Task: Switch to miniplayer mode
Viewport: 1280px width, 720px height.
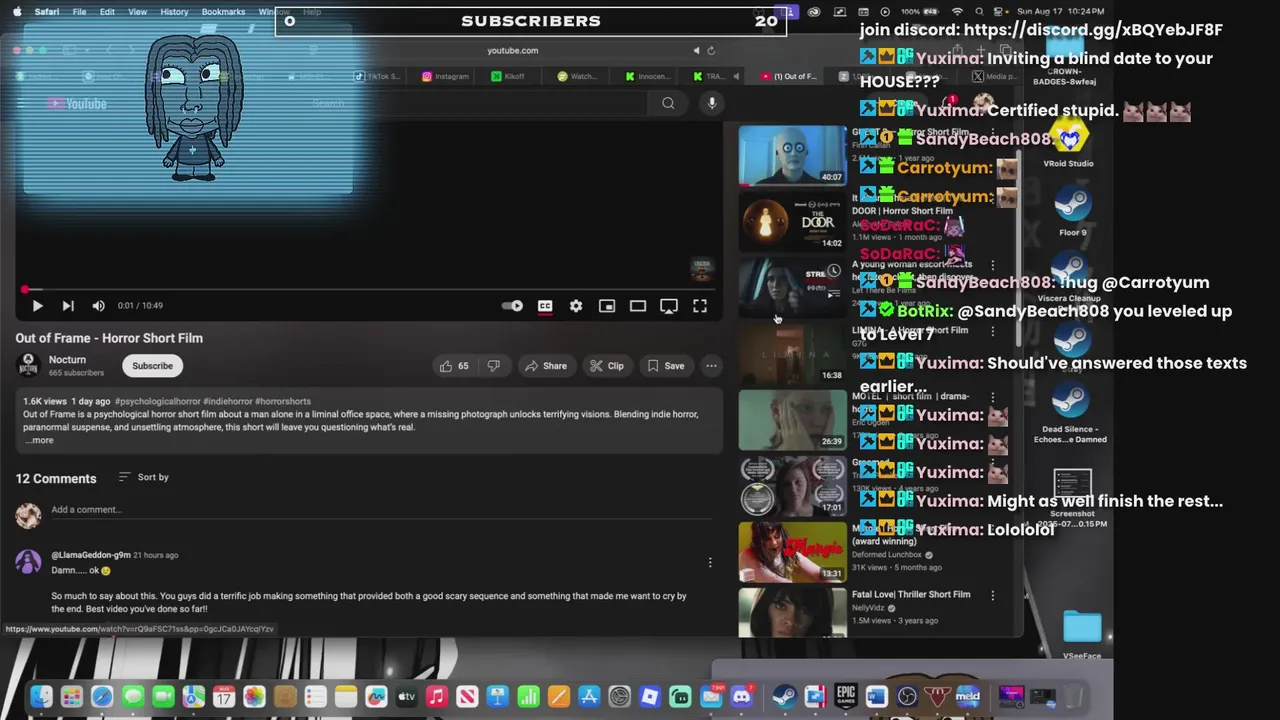Action: pos(607,306)
